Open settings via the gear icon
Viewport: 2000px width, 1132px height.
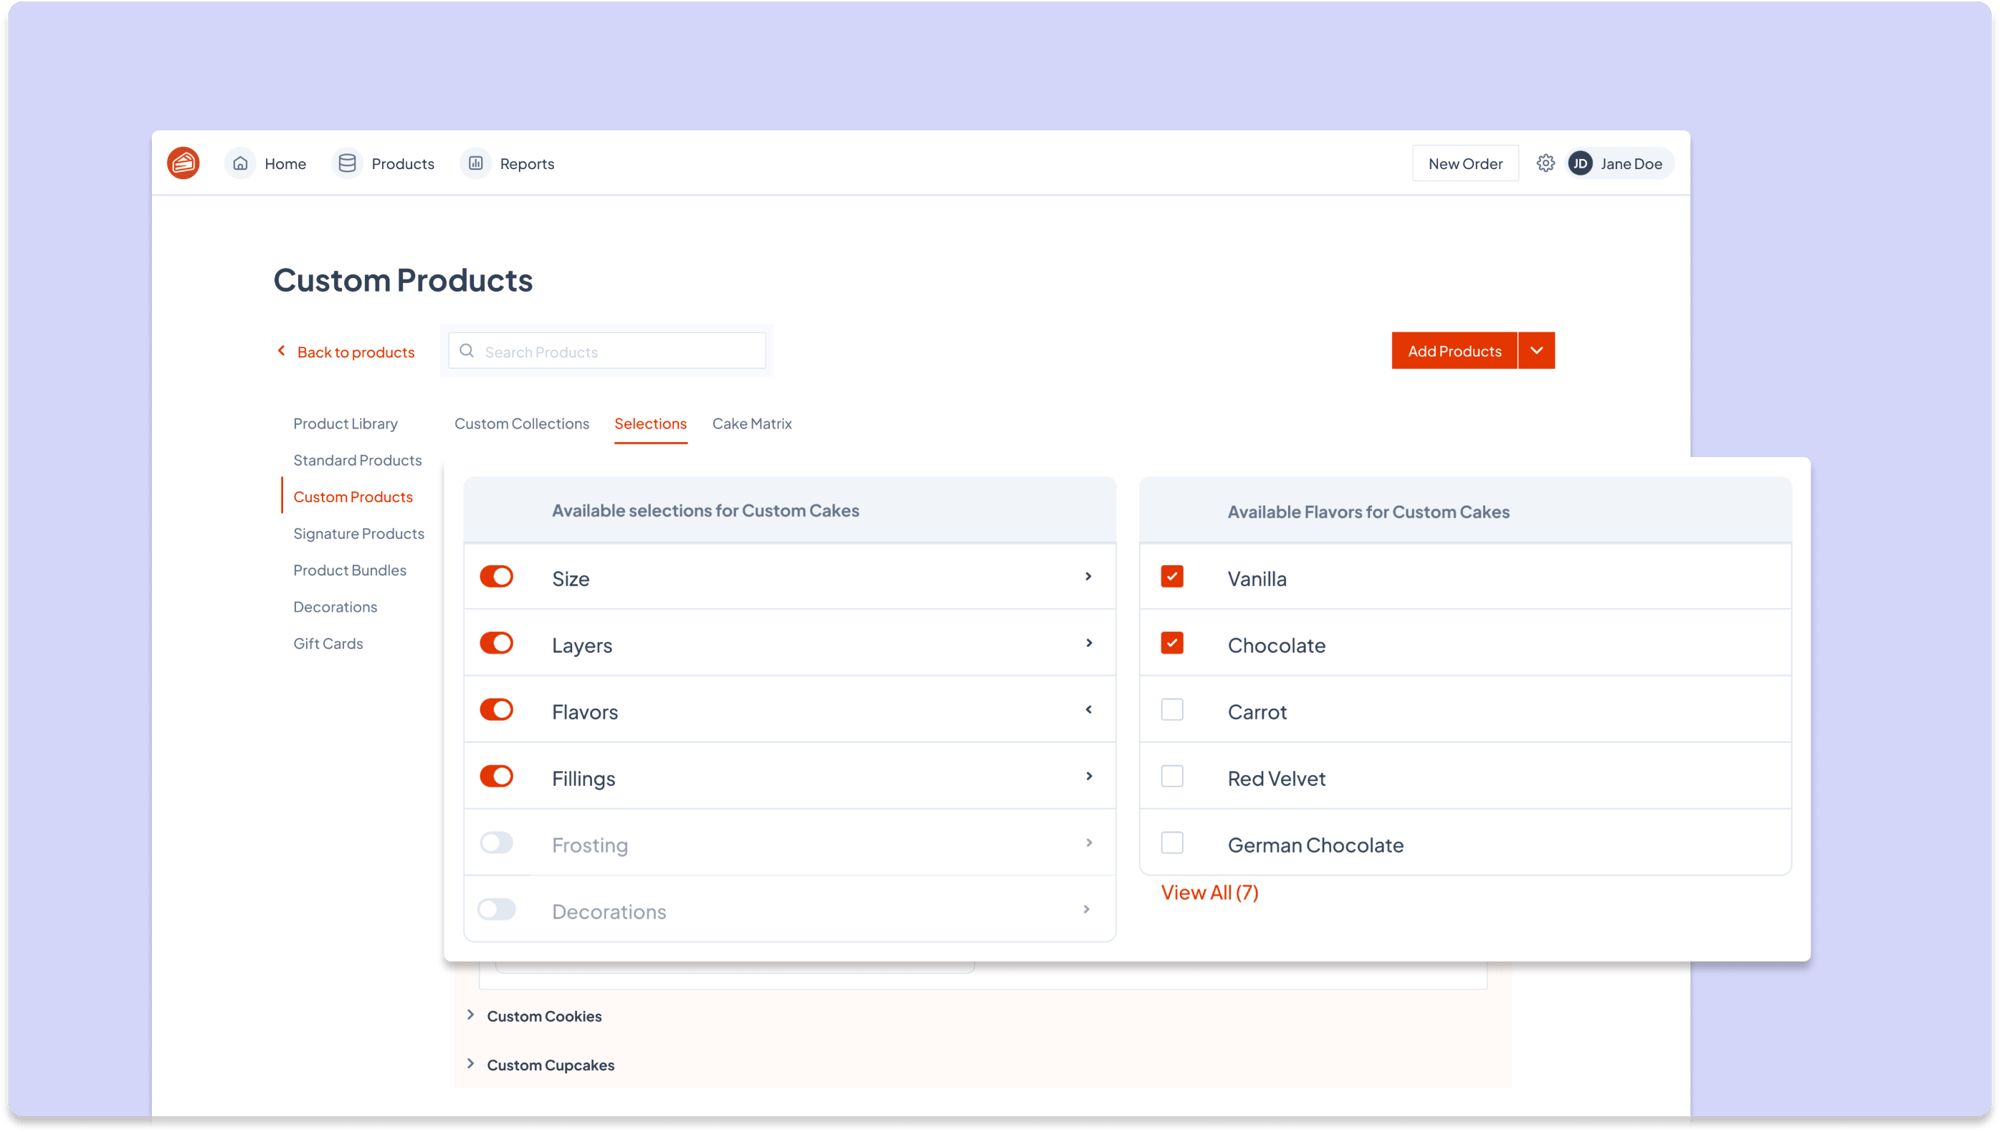coord(1545,163)
